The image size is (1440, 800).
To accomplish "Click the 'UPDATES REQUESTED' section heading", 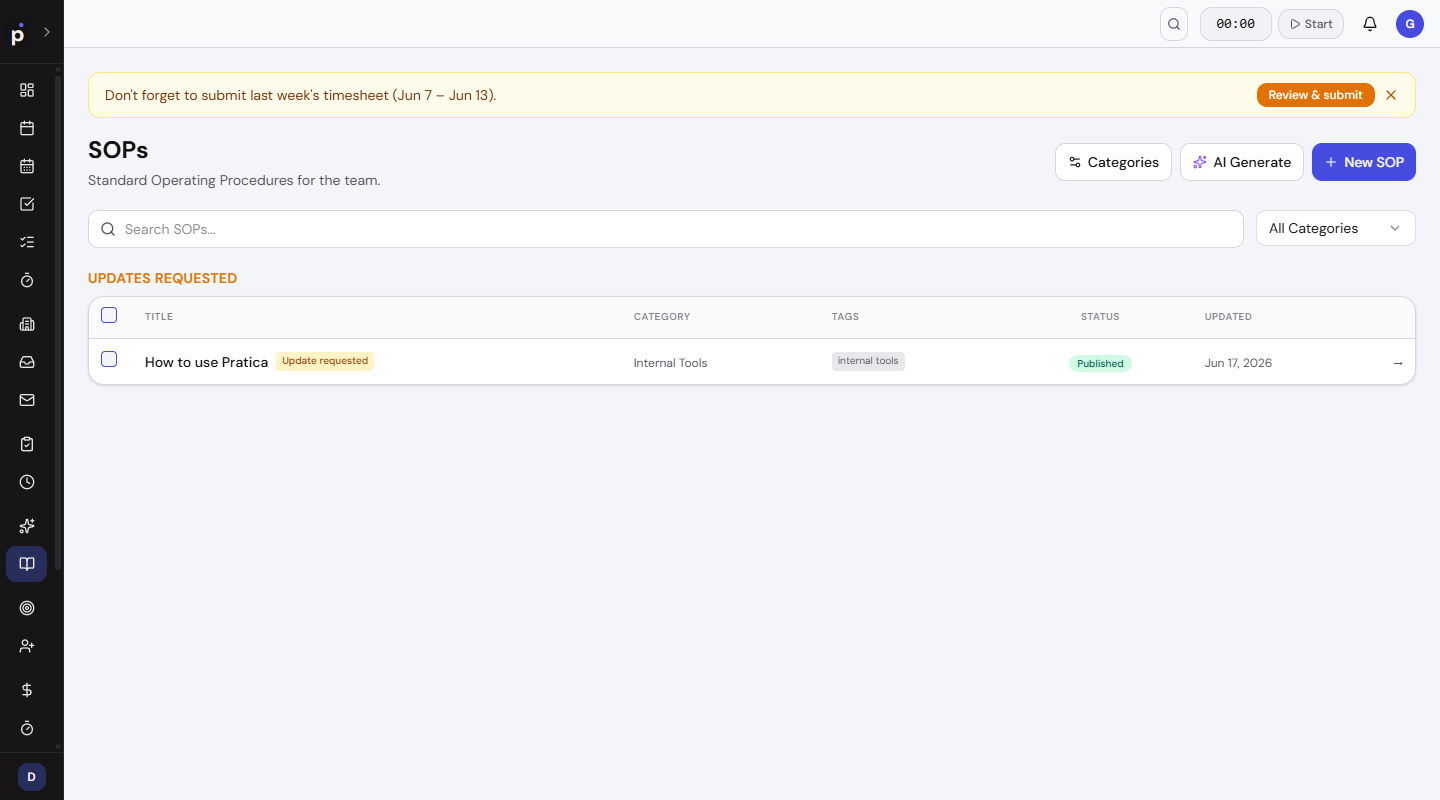I will point(162,278).
